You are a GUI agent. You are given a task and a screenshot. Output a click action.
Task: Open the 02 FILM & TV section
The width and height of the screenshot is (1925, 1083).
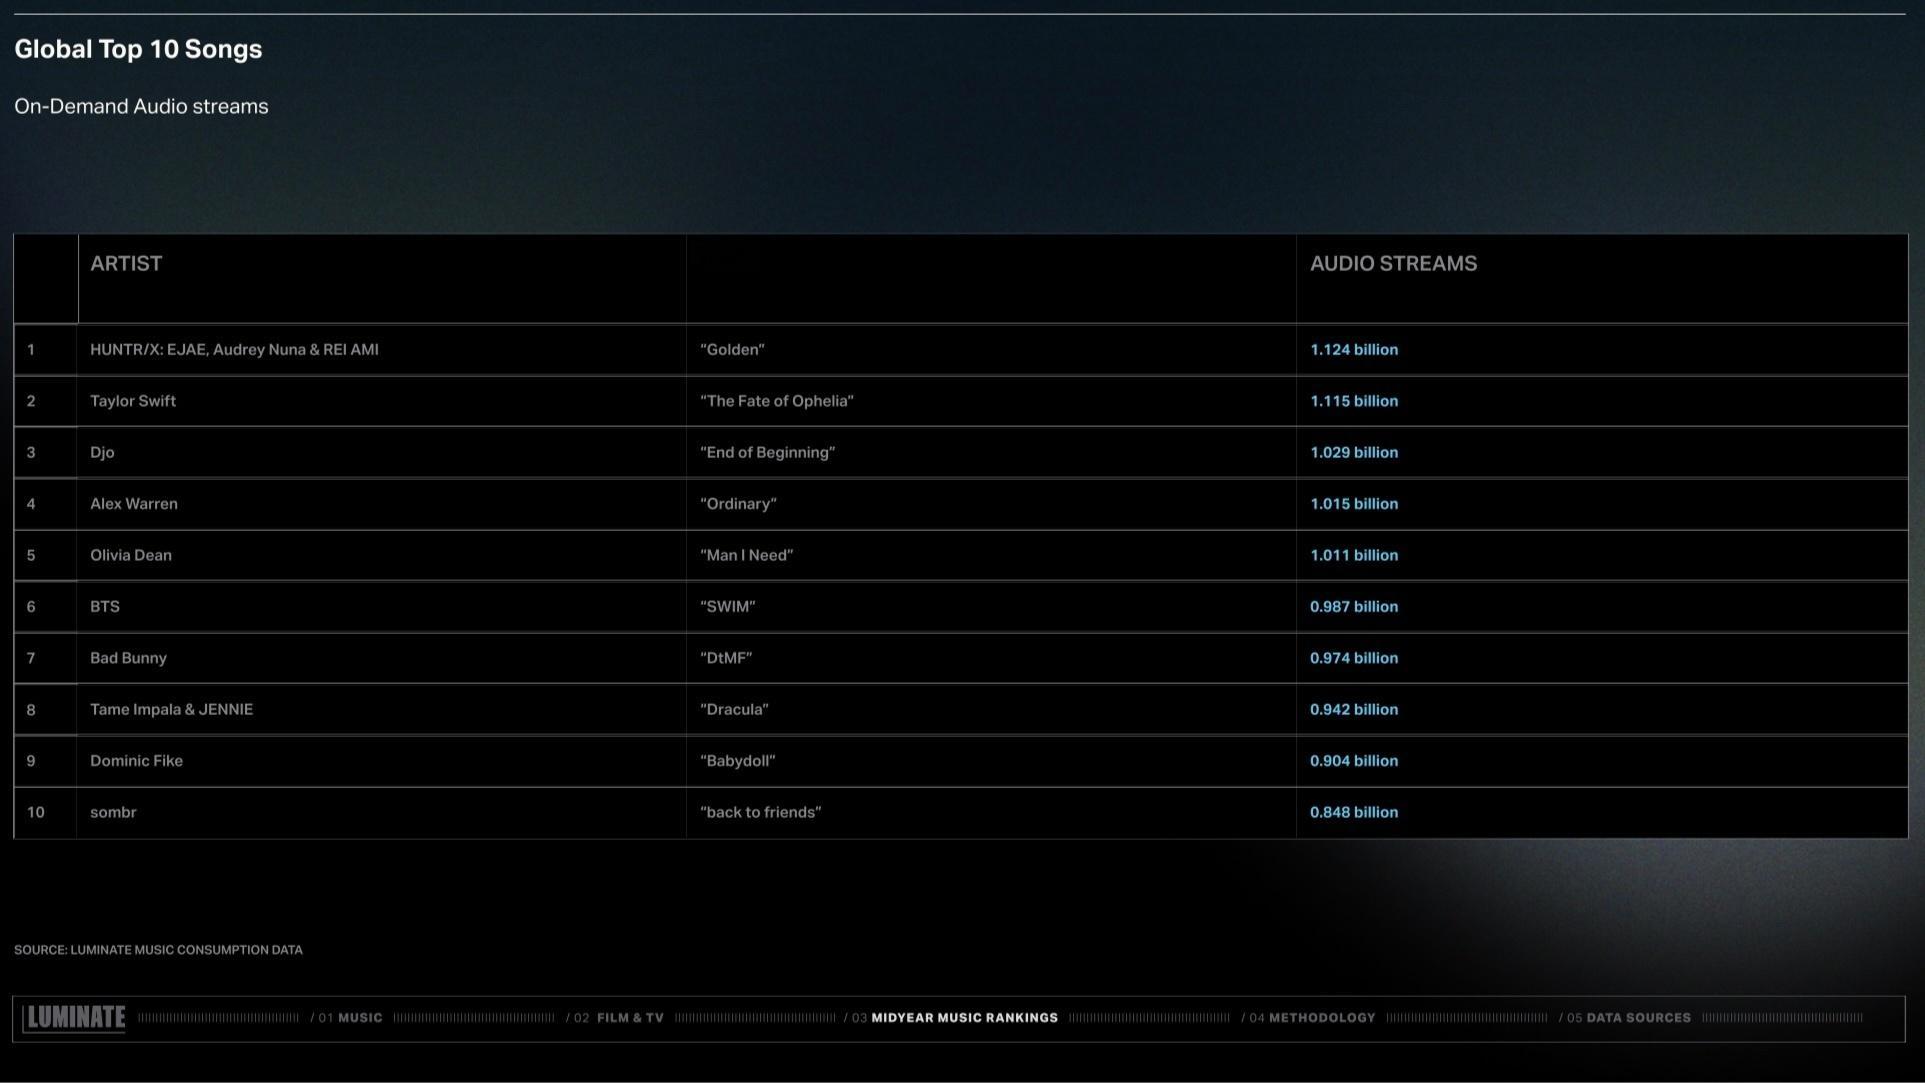point(615,1018)
